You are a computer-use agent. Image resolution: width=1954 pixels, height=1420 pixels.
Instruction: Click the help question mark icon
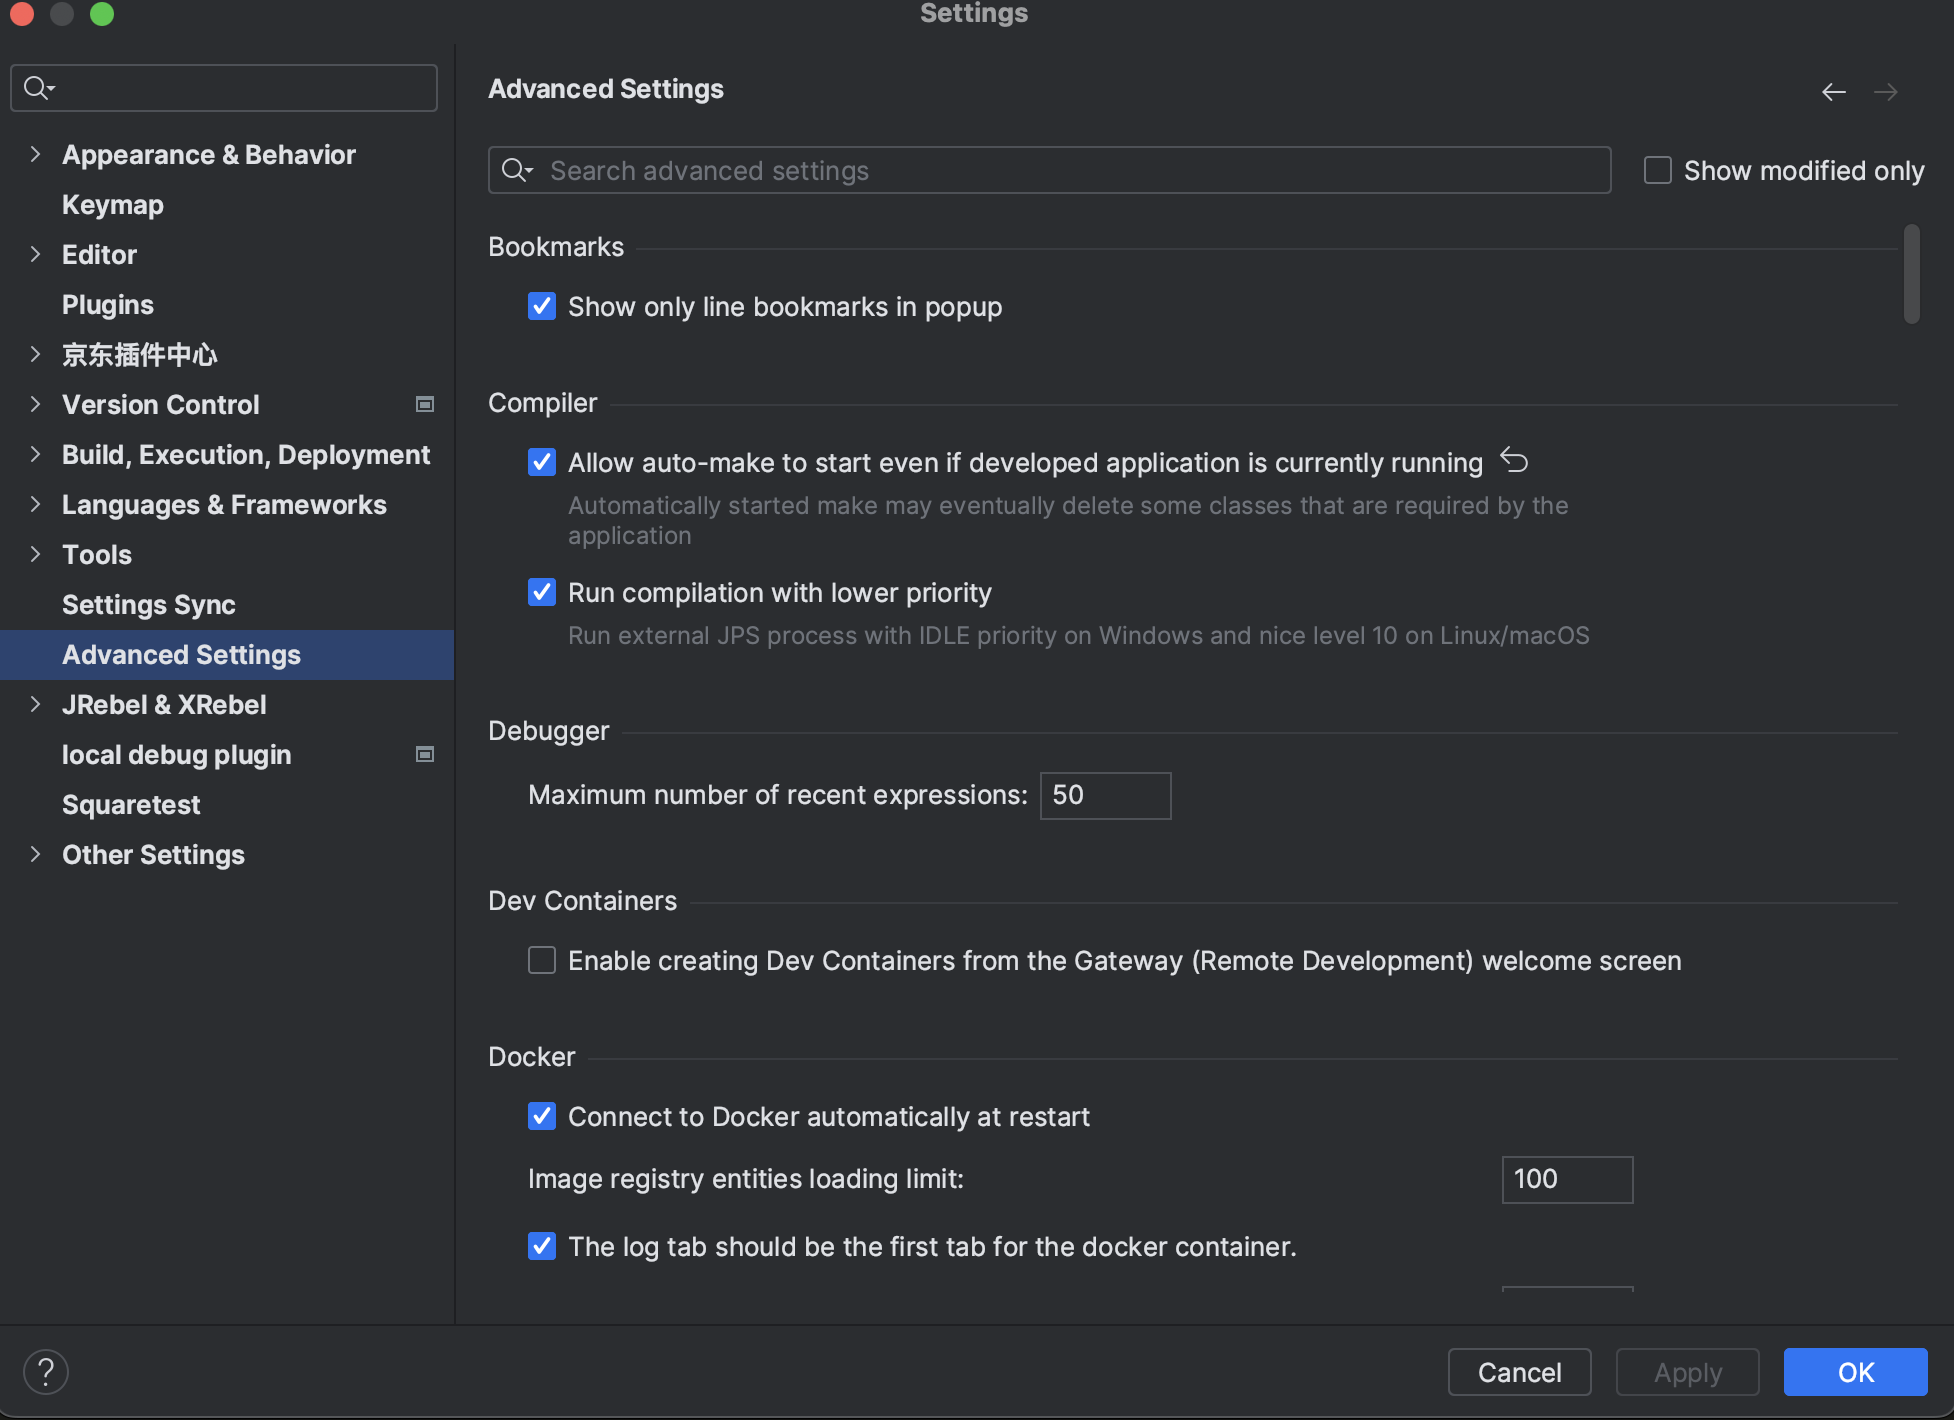point(46,1372)
